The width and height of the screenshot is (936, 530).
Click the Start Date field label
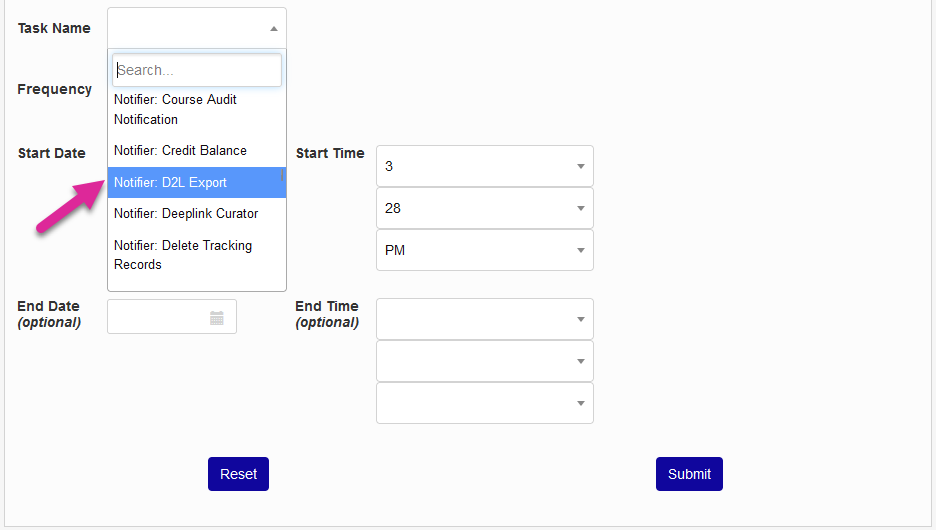pos(52,153)
